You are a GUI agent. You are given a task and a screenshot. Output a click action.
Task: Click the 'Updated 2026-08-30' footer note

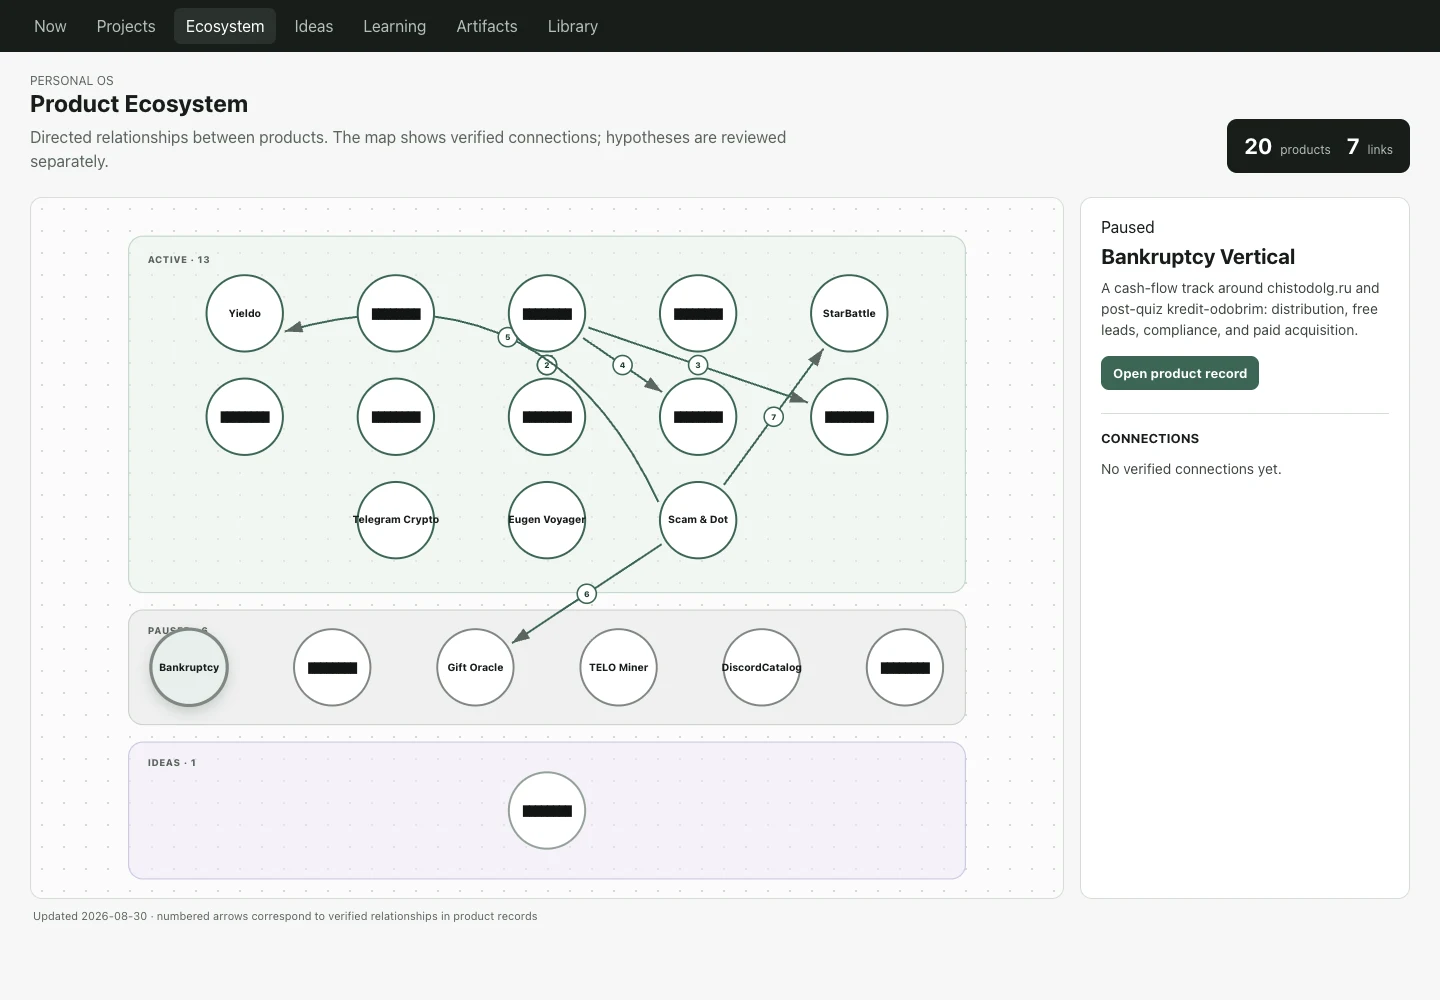coord(90,916)
